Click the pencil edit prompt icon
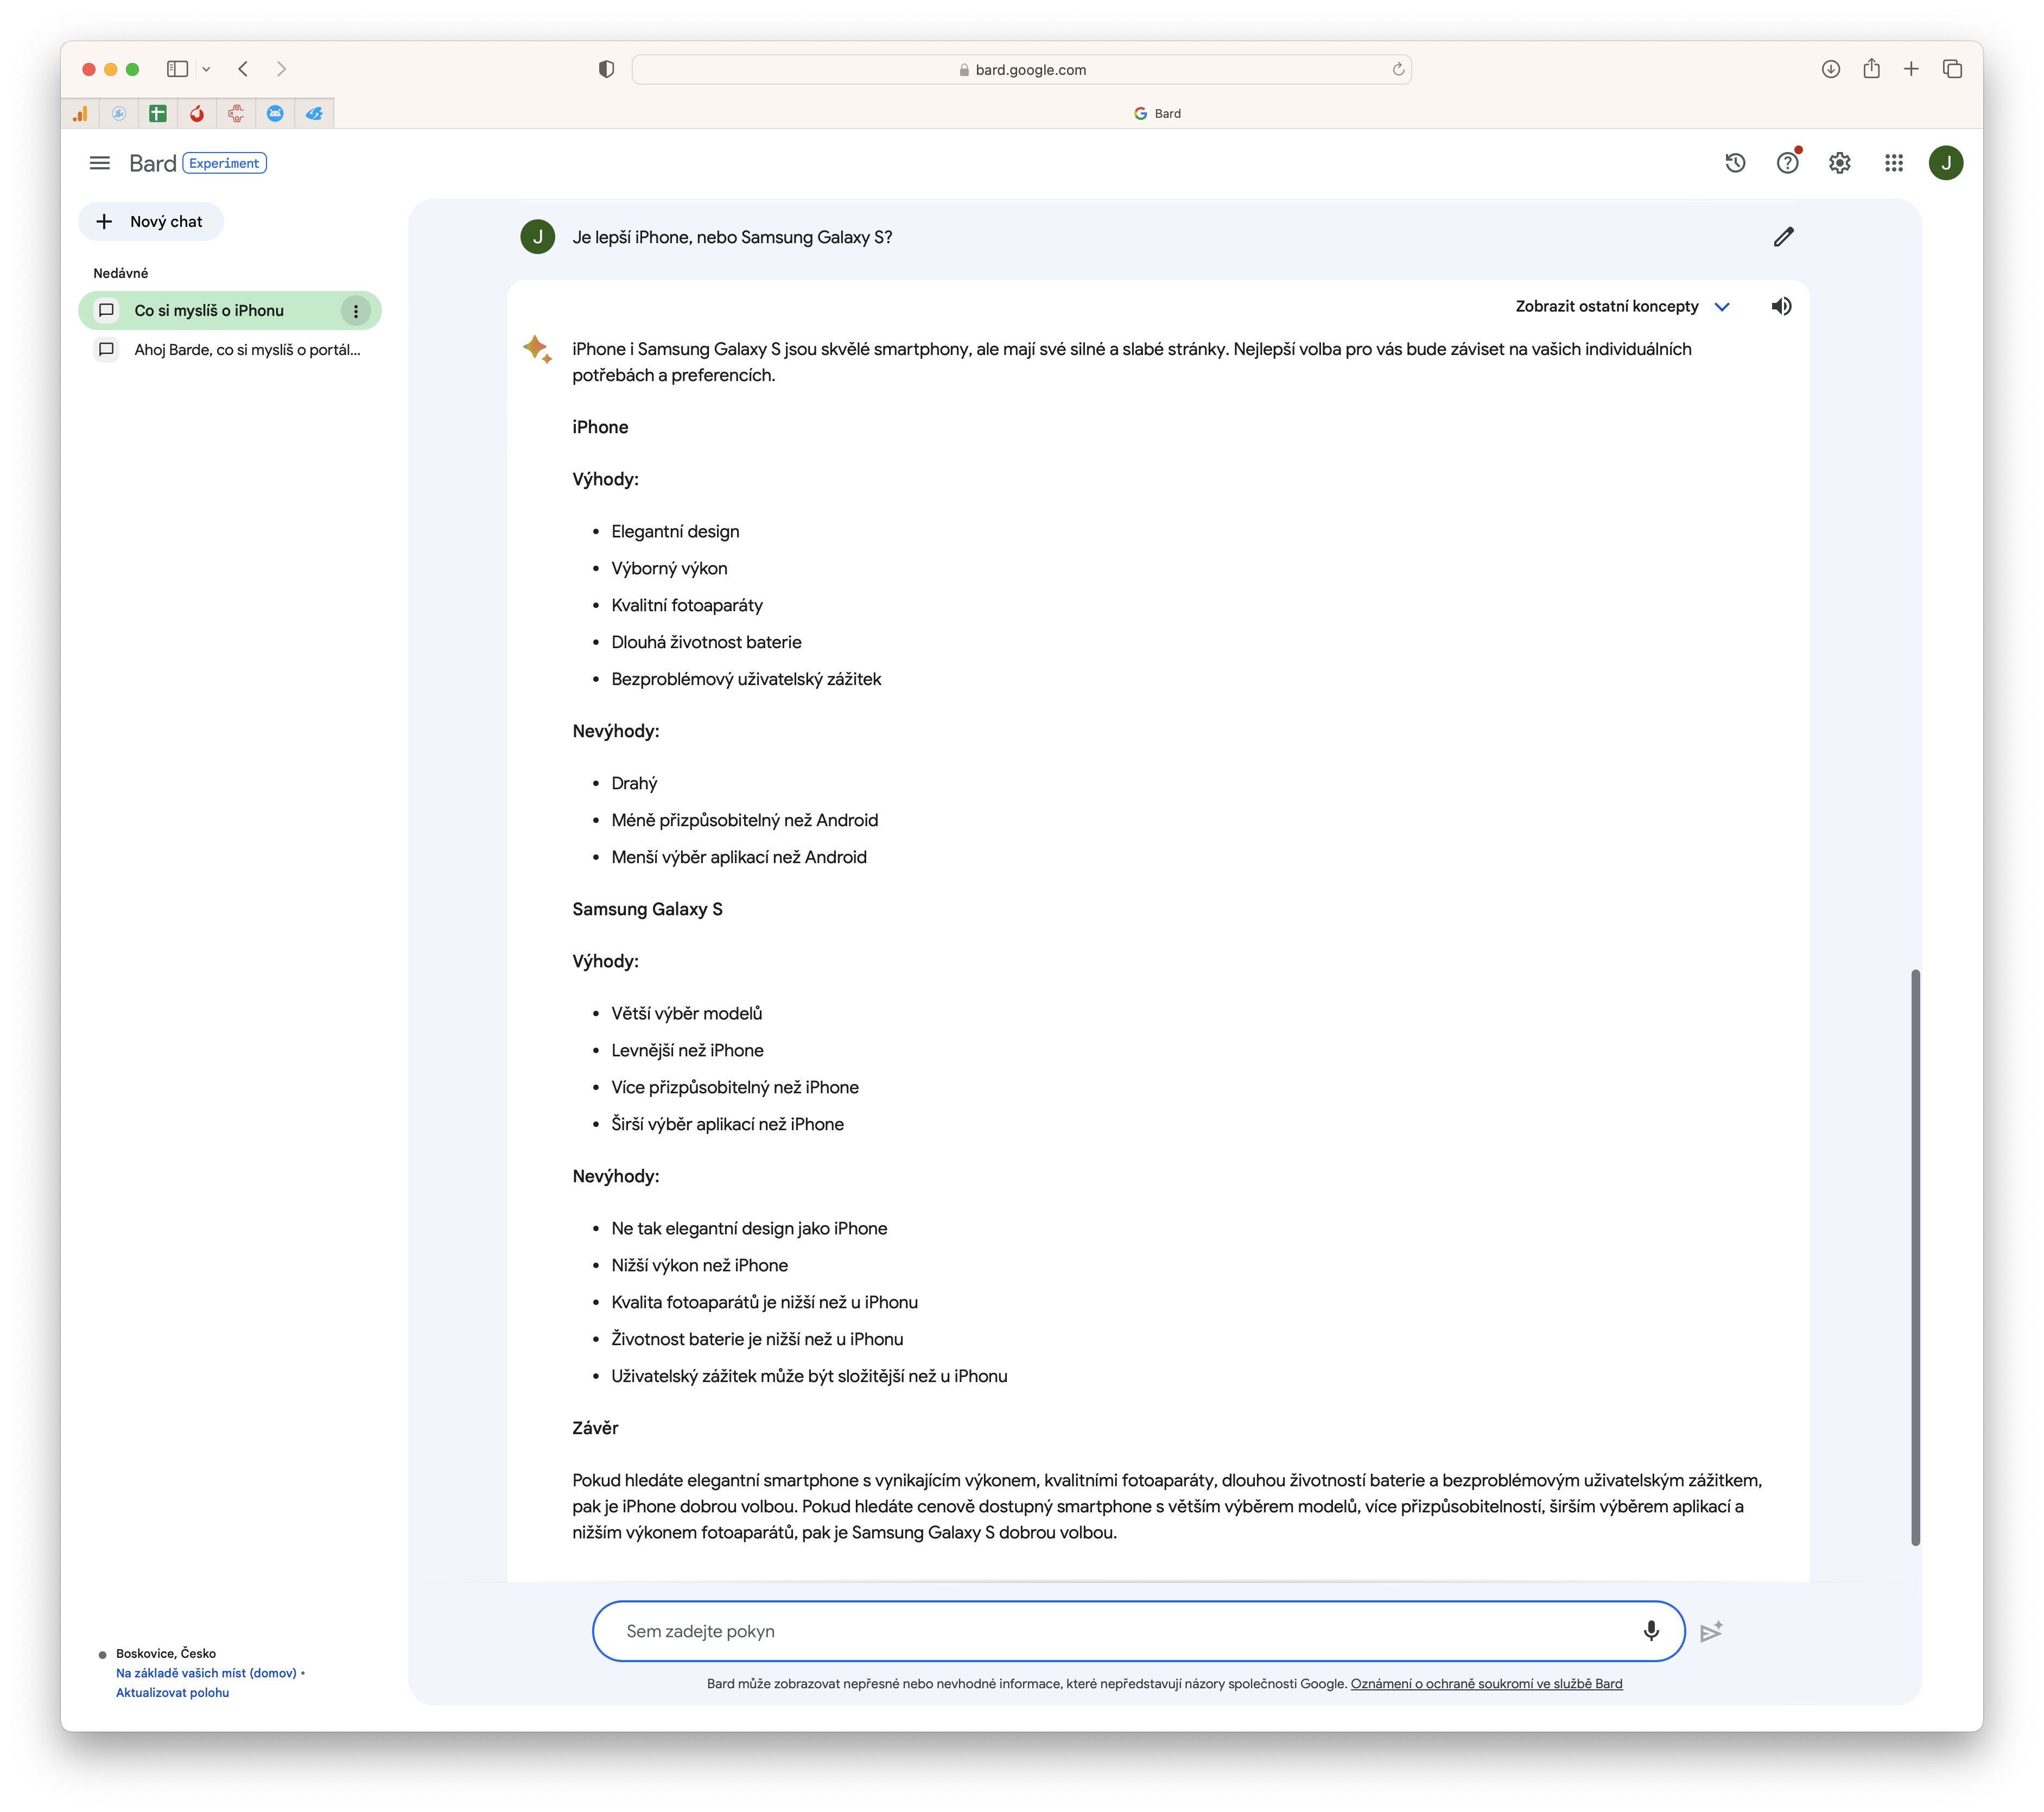The image size is (2044, 1812). click(x=1783, y=237)
